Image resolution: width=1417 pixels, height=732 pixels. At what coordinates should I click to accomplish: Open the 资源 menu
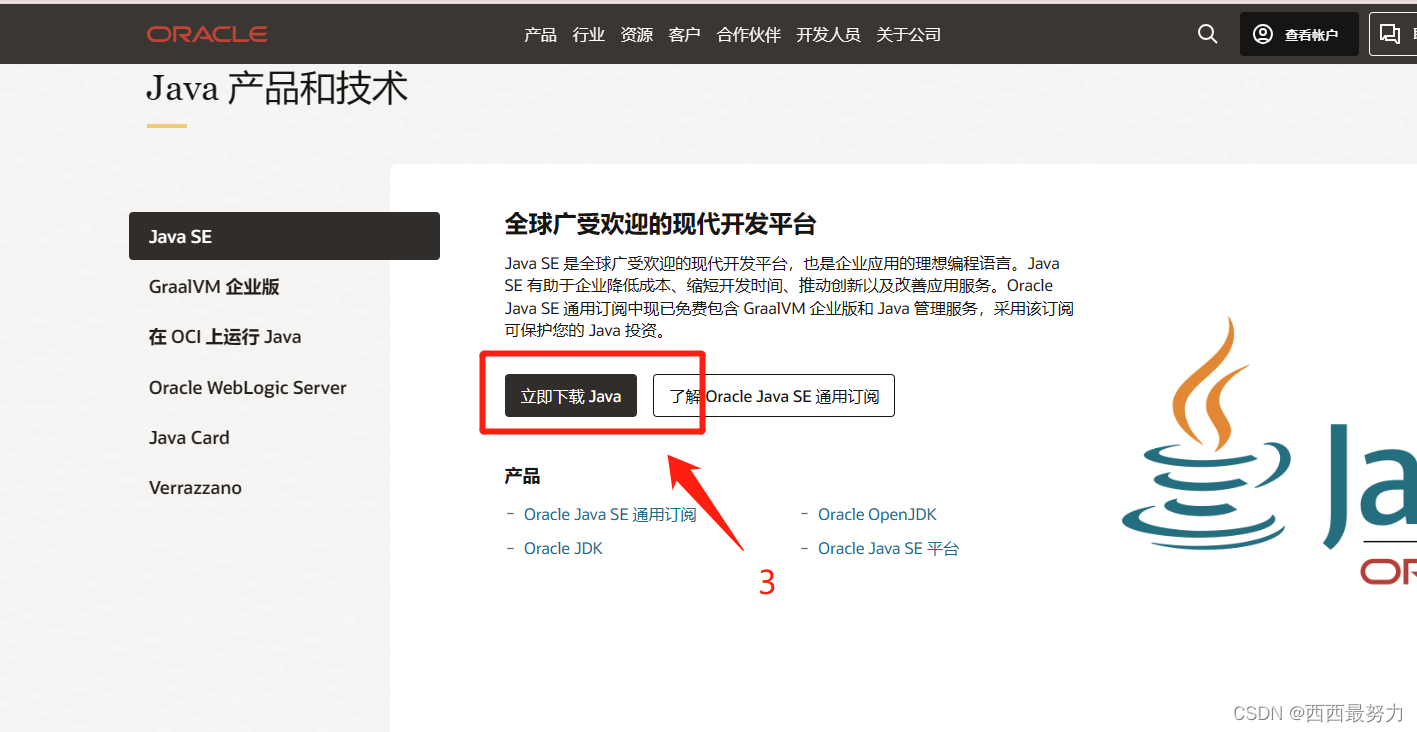pos(637,34)
